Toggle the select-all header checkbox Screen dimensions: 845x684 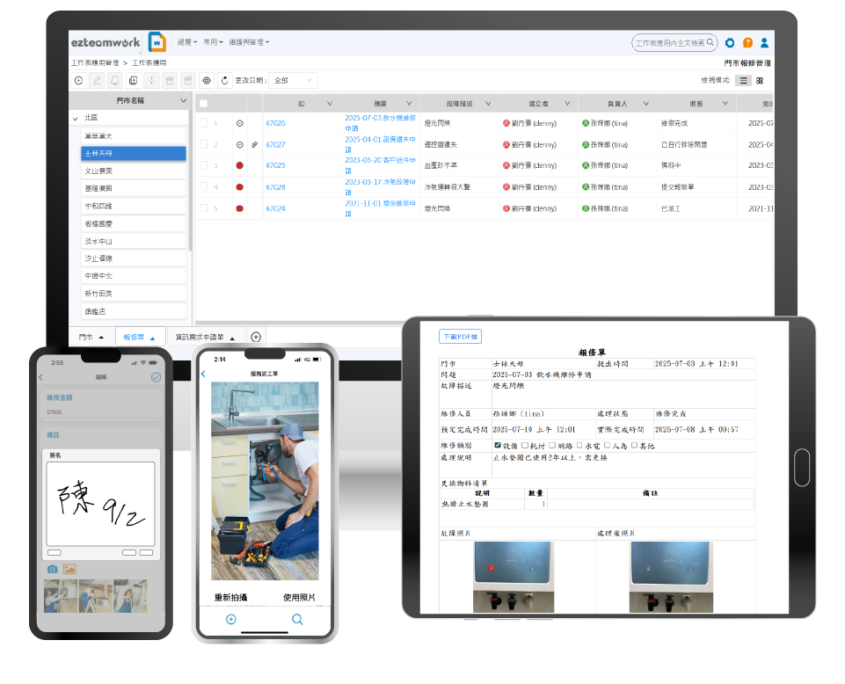[204, 103]
